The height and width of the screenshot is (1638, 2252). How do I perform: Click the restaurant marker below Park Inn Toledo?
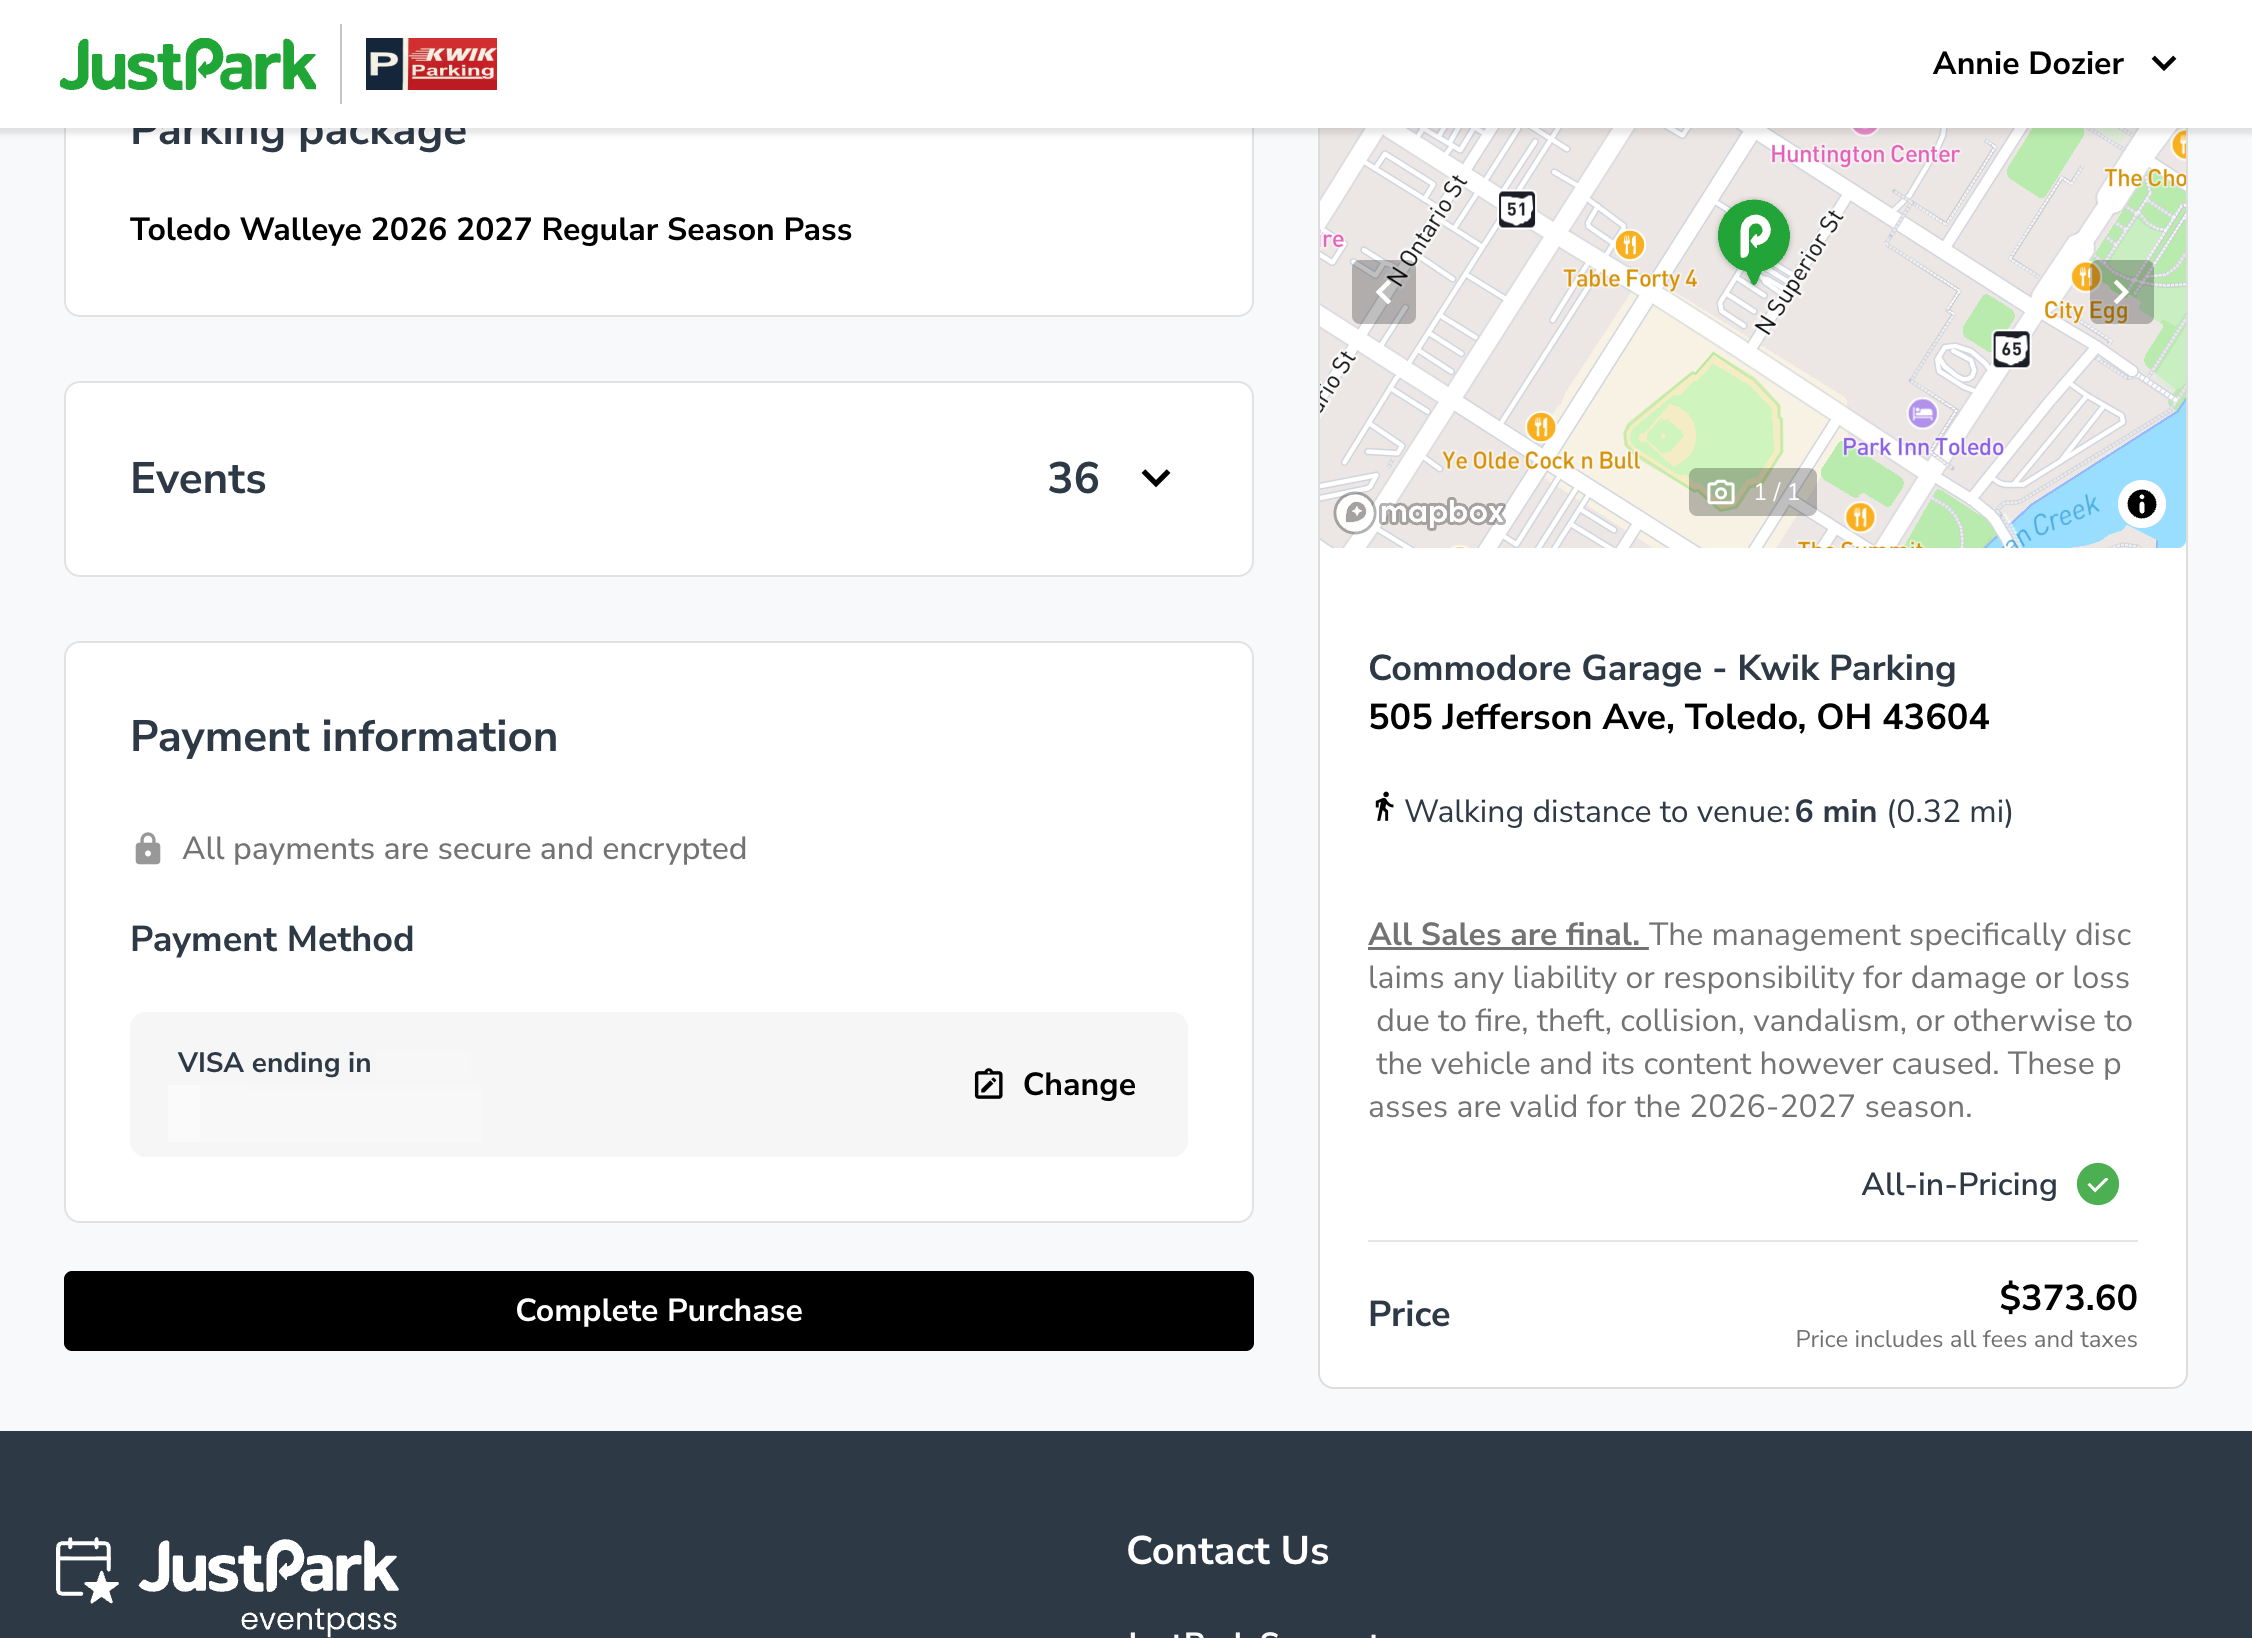click(1860, 517)
